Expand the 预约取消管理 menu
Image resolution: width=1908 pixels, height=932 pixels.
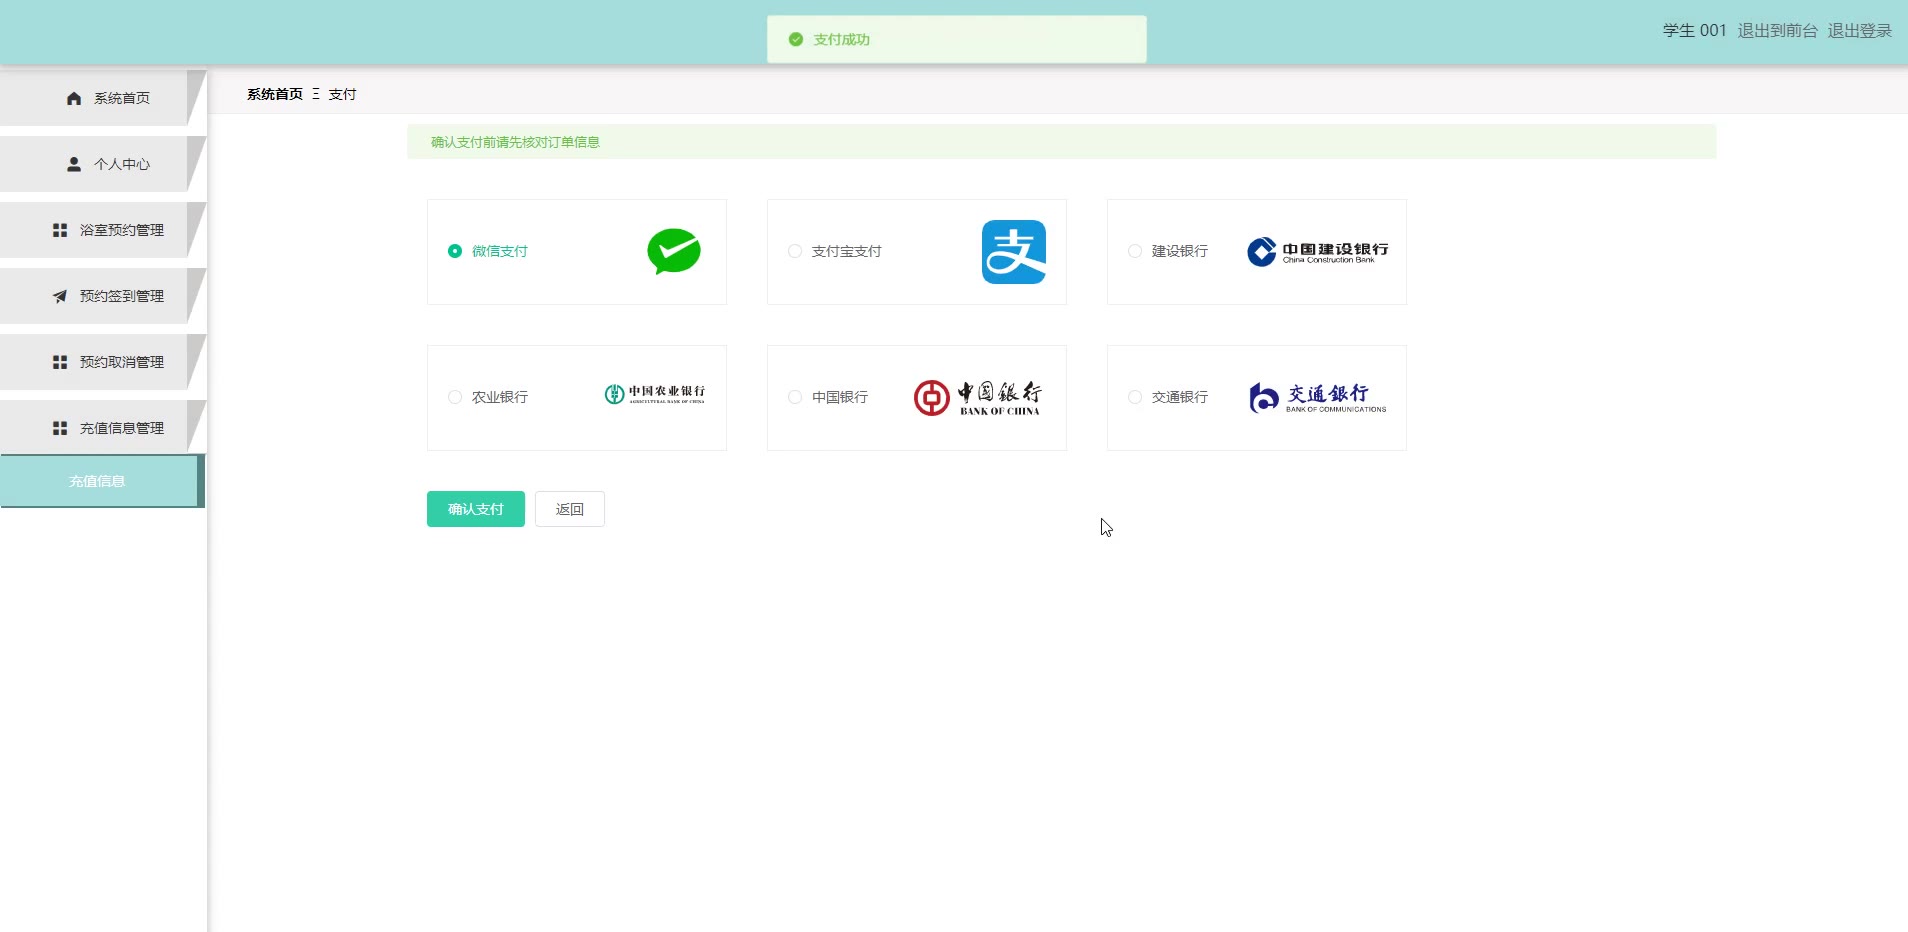pyautogui.click(x=103, y=362)
